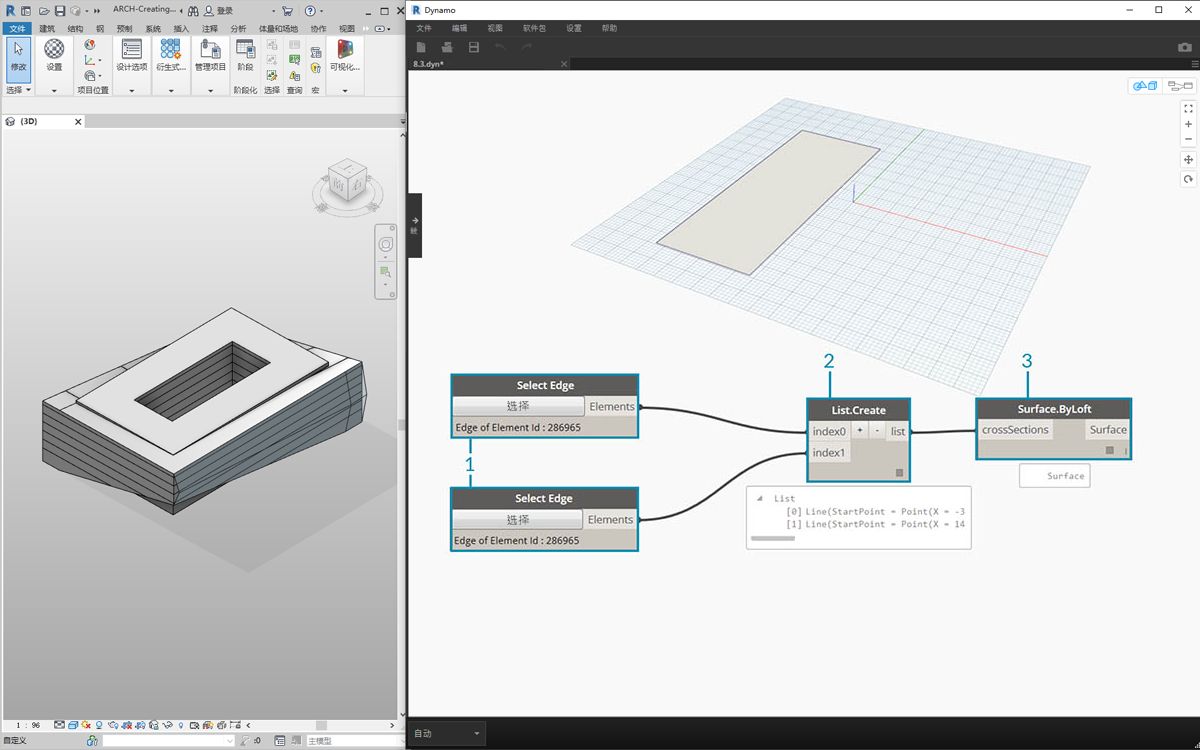Toggle Surface.ByLoft node preview square
1200x750 pixels.
(1109, 451)
